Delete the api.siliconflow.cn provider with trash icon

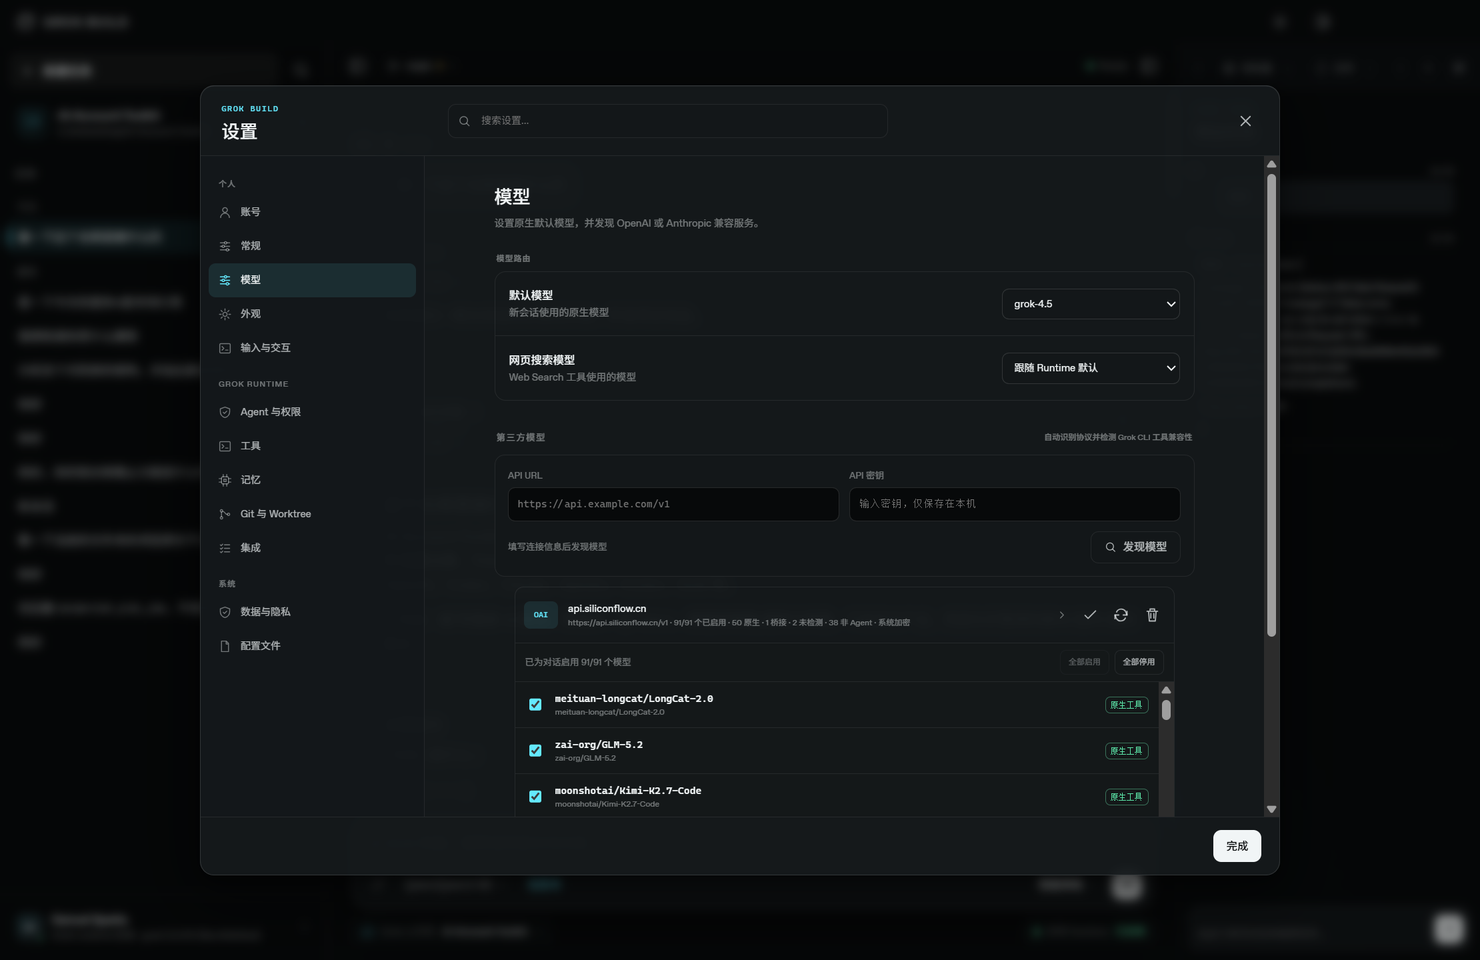[1152, 615]
